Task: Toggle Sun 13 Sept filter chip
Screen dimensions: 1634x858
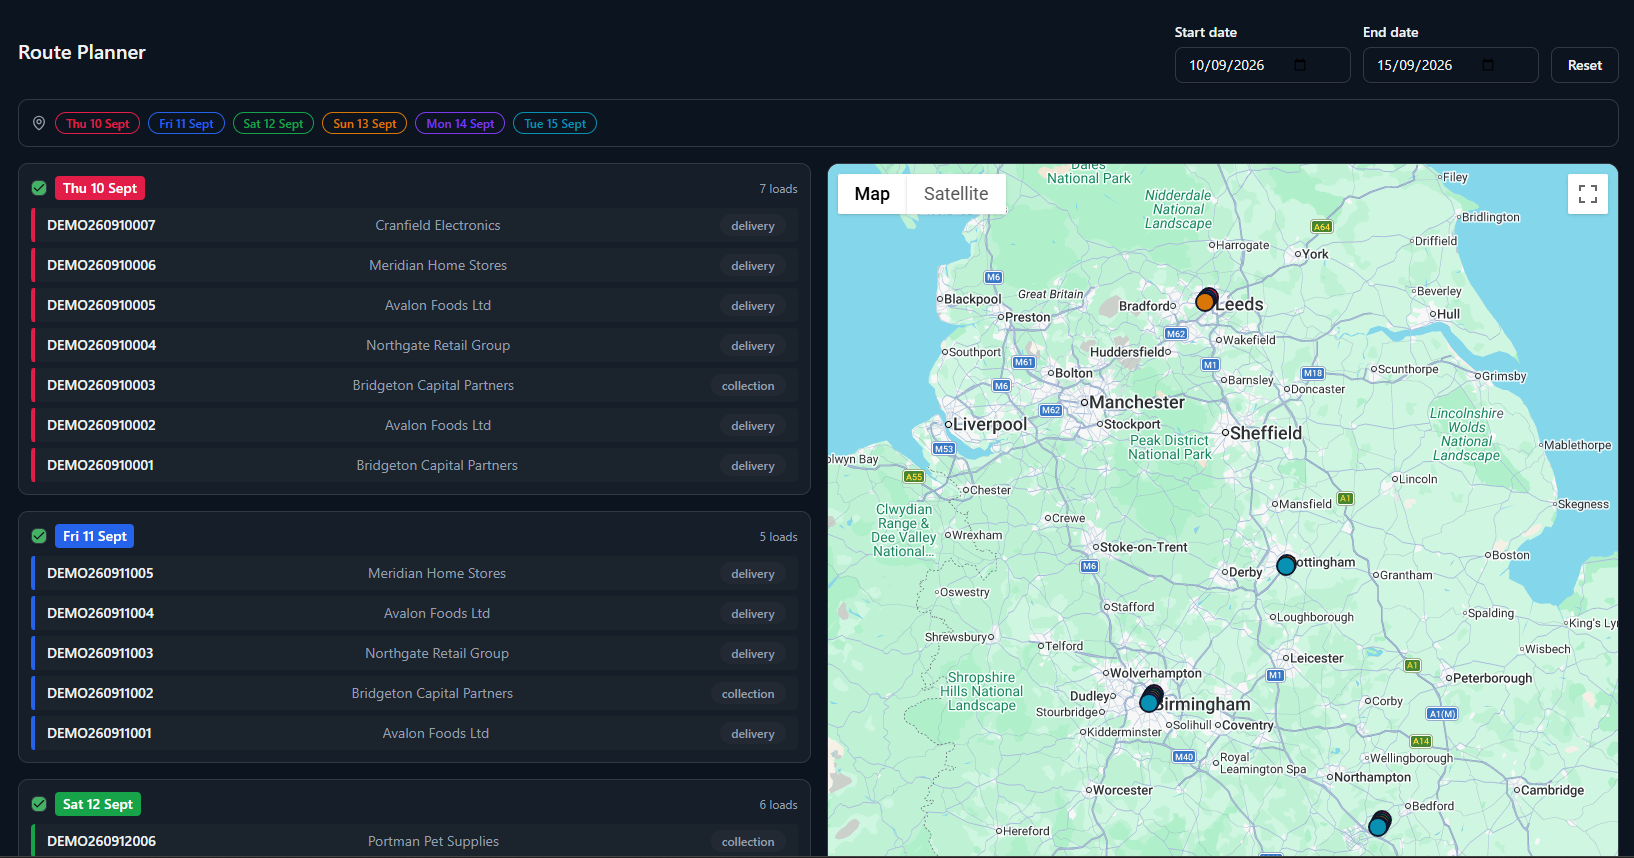Action: pos(364,123)
